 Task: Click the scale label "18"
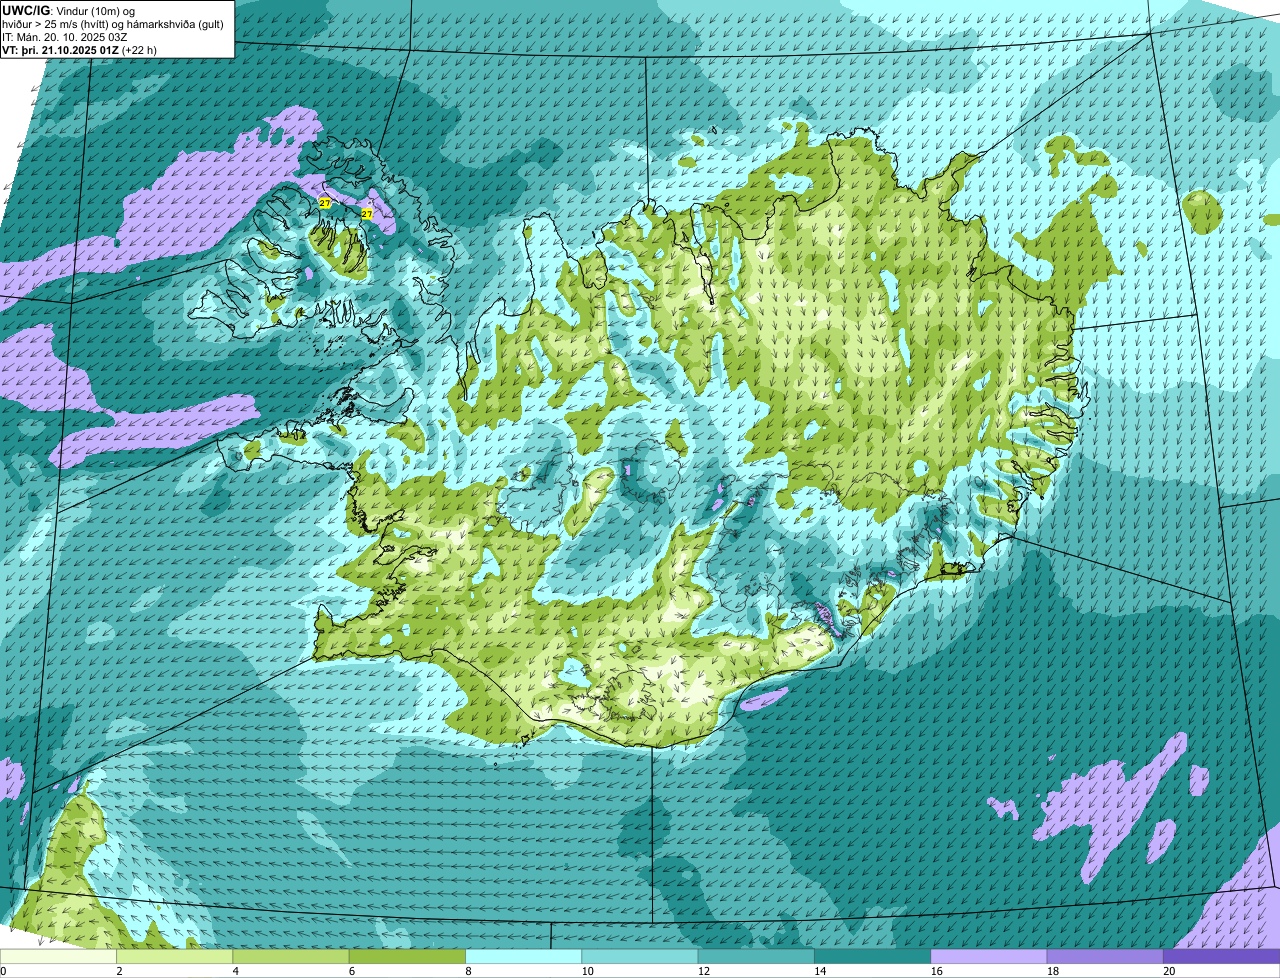[x=1053, y=971]
